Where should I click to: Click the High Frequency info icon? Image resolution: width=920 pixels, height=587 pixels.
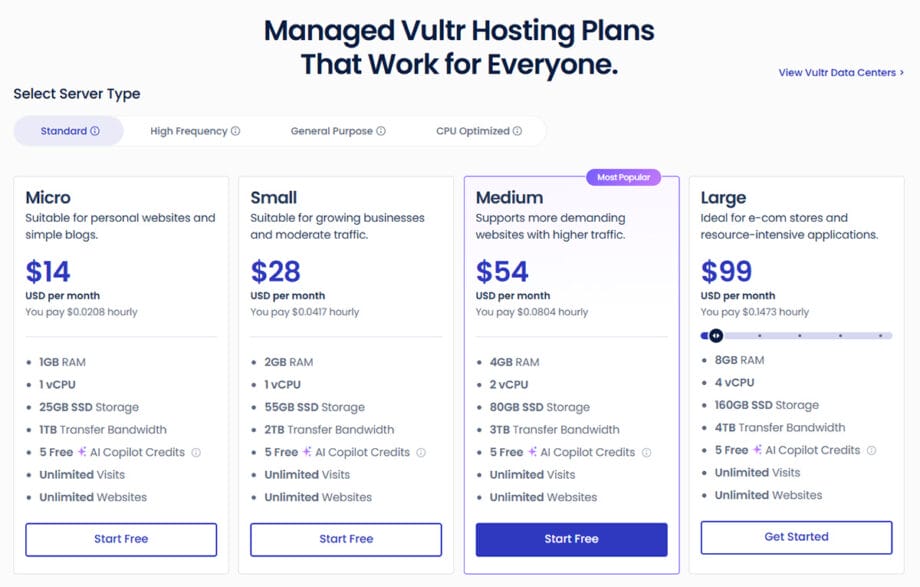tap(233, 130)
